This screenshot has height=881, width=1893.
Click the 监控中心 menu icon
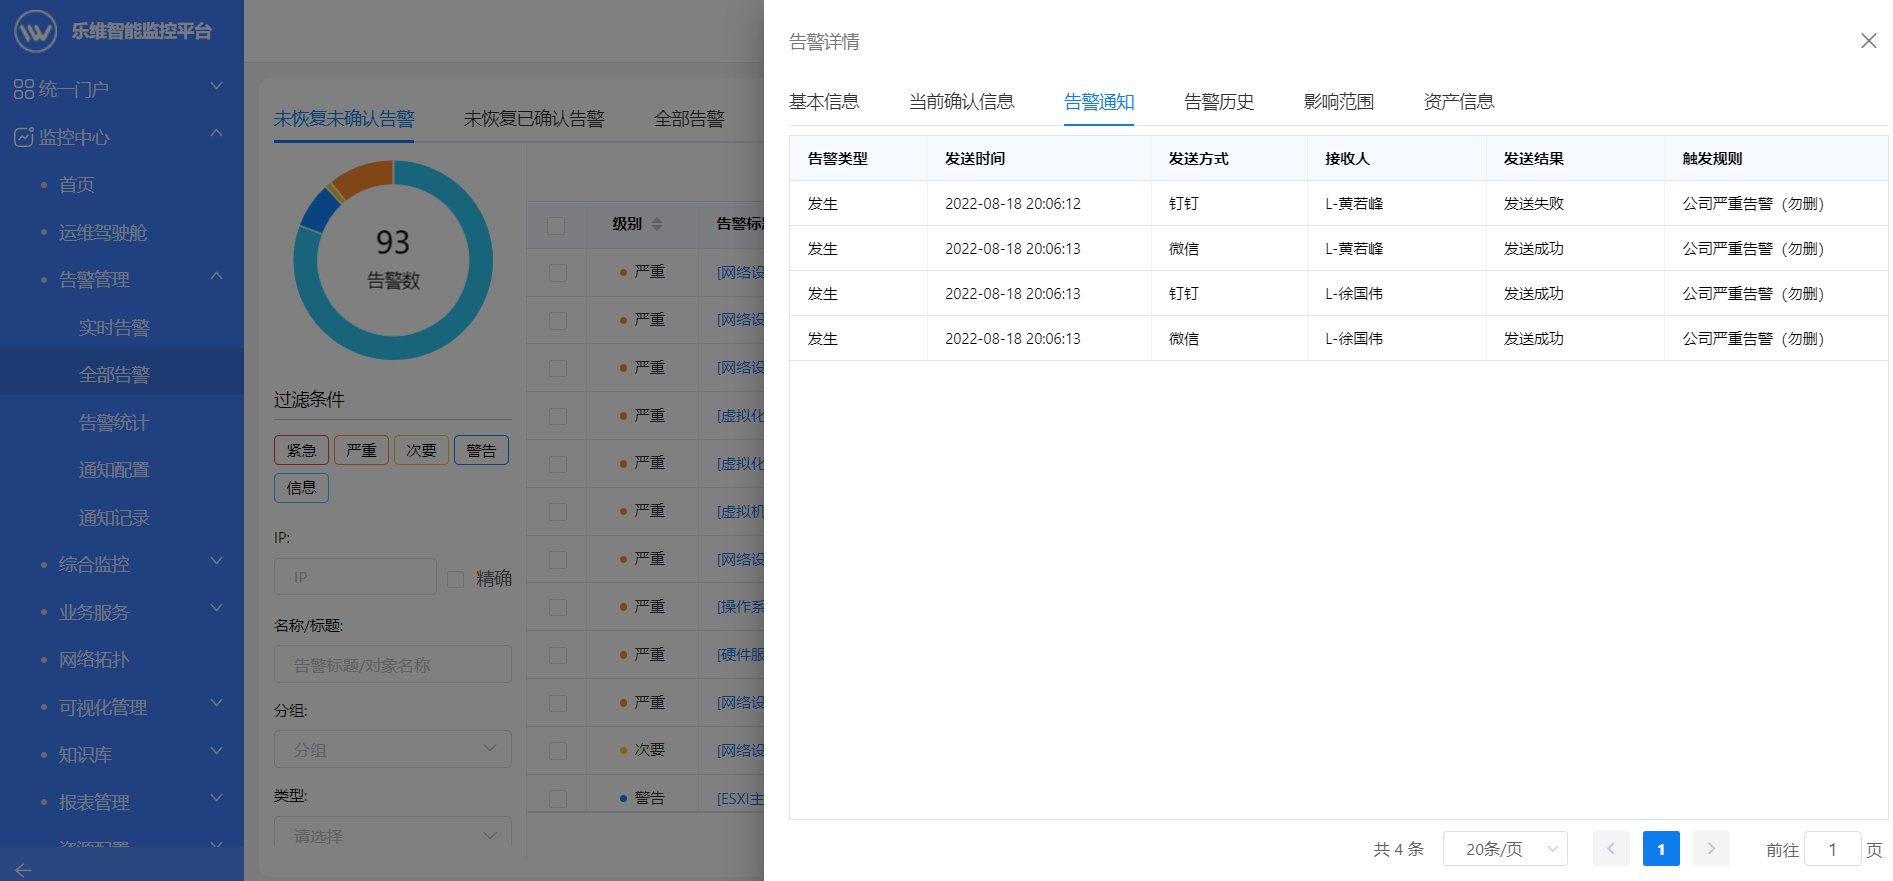pos(24,137)
